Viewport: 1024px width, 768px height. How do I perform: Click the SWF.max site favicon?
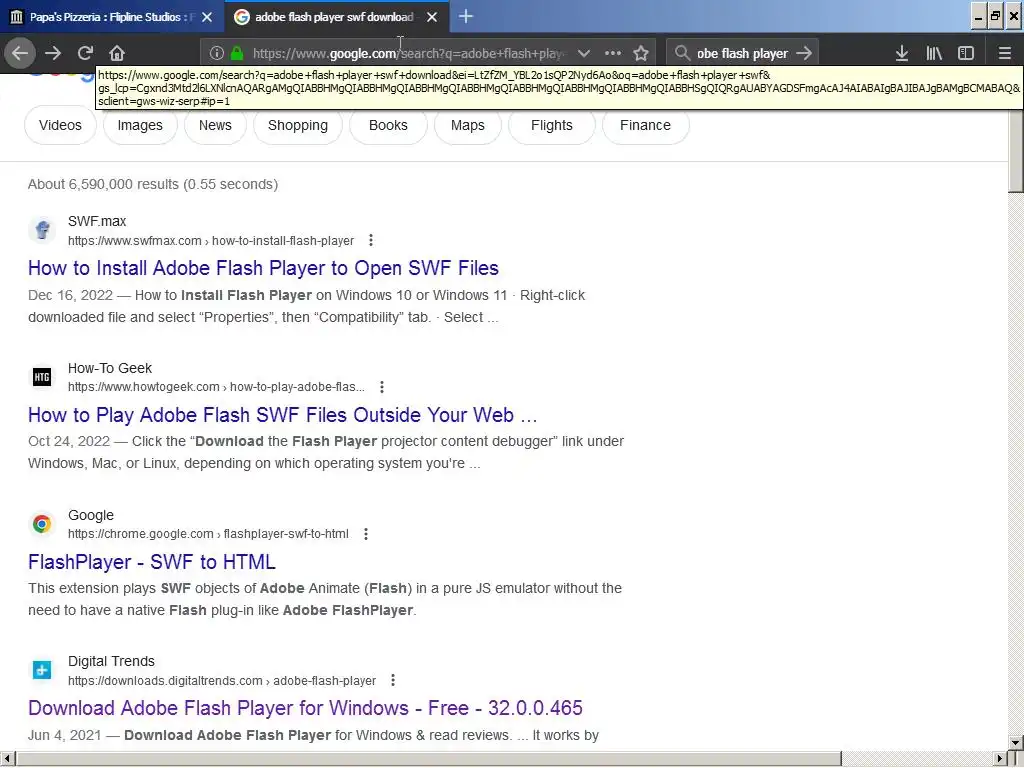tap(42, 230)
